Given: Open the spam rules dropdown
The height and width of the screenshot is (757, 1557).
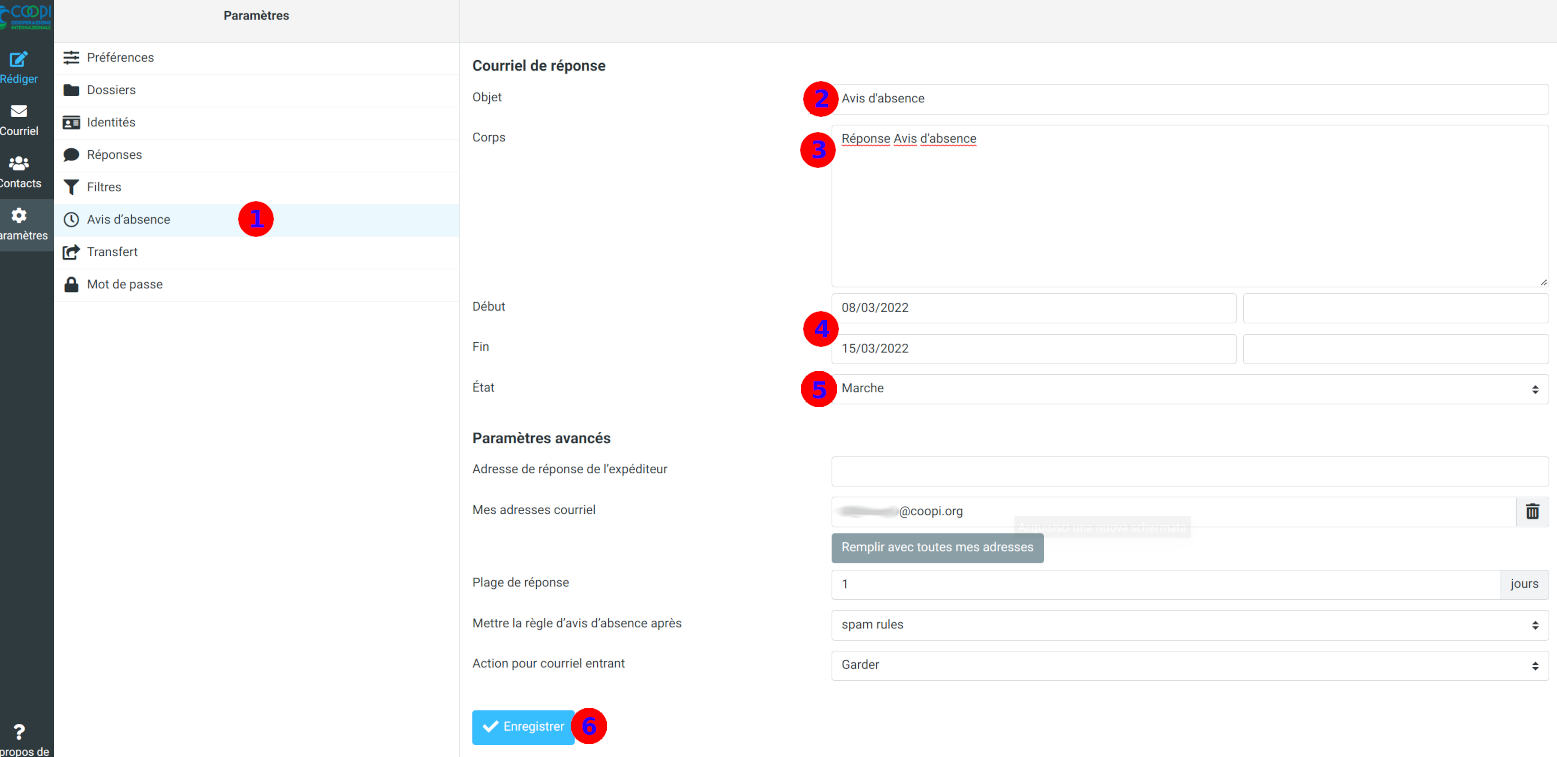Looking at the screenshot, I should click(1189, 625).
